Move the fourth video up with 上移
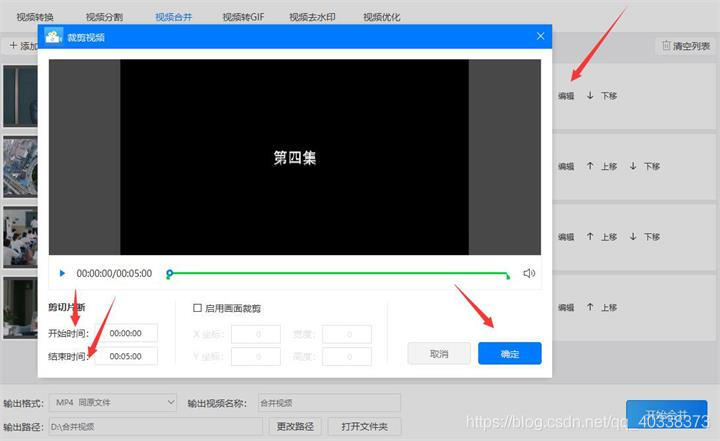The image size is (720, 441). (602, 307)
